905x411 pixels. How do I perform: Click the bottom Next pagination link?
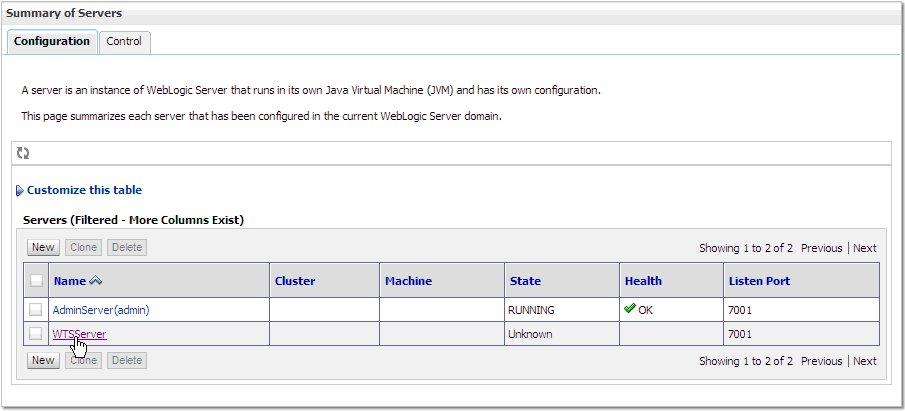point(865,361)
